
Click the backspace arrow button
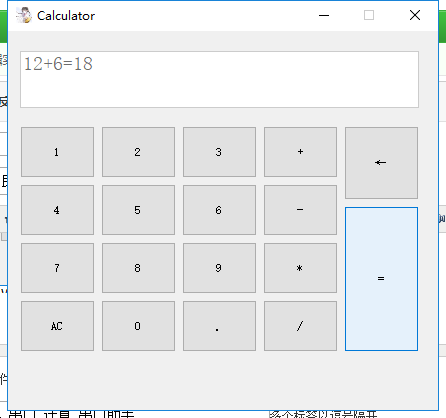tap(381, 163)
